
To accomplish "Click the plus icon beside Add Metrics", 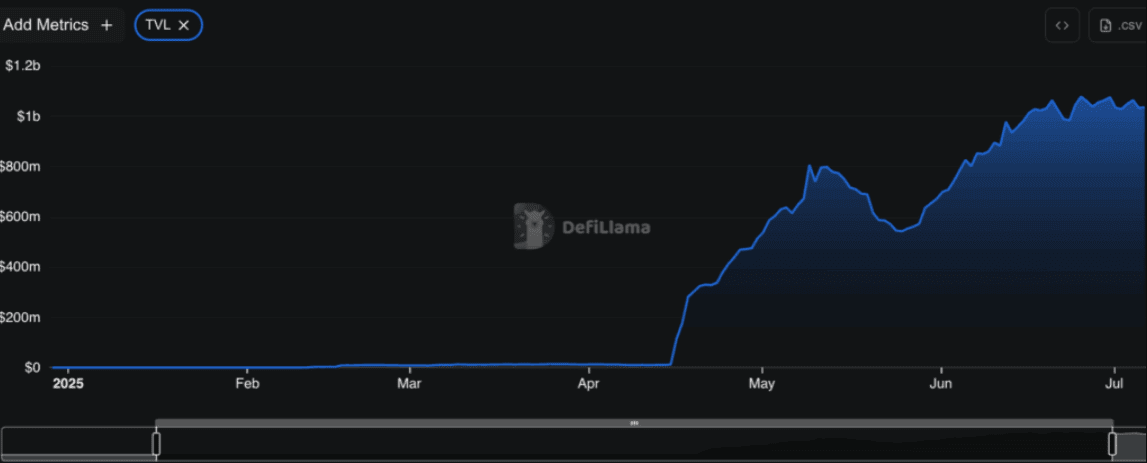I will [107, 25].
